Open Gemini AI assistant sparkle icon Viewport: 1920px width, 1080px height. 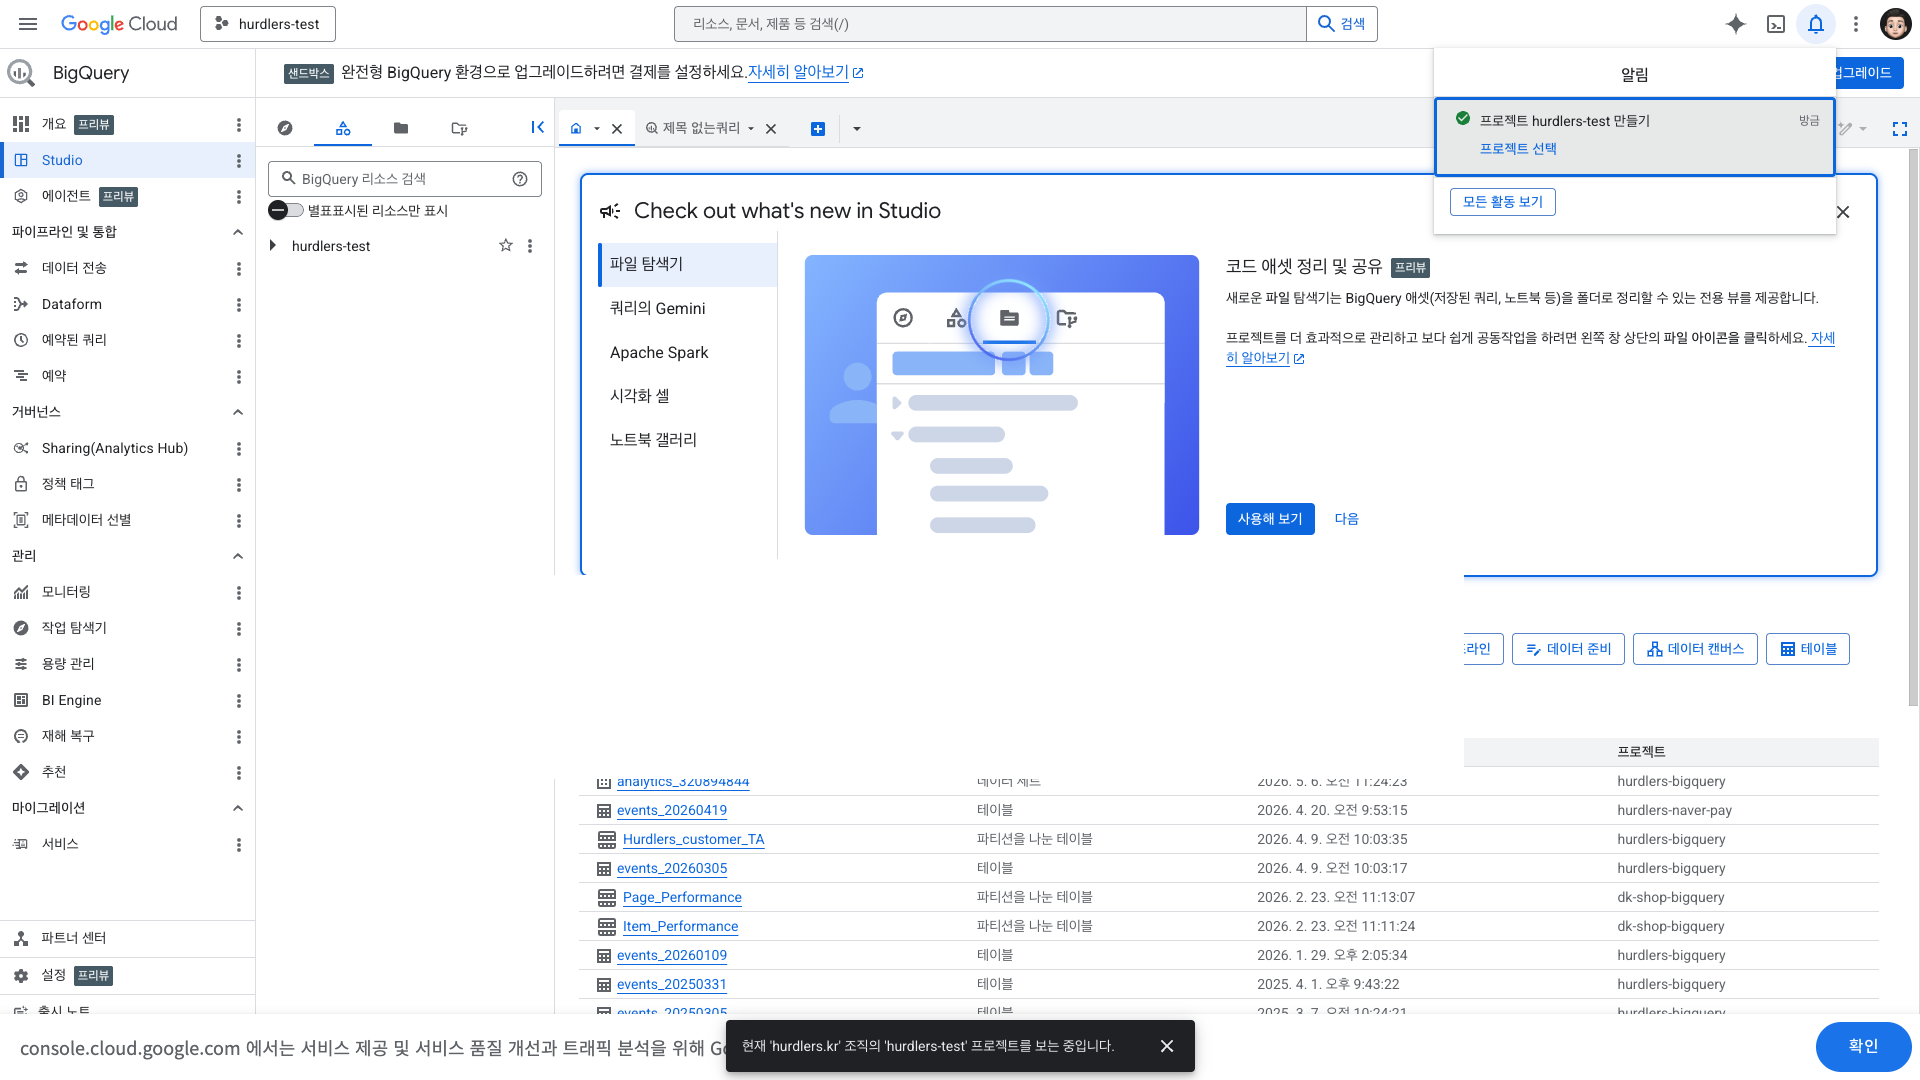[x=1736, y=24]
